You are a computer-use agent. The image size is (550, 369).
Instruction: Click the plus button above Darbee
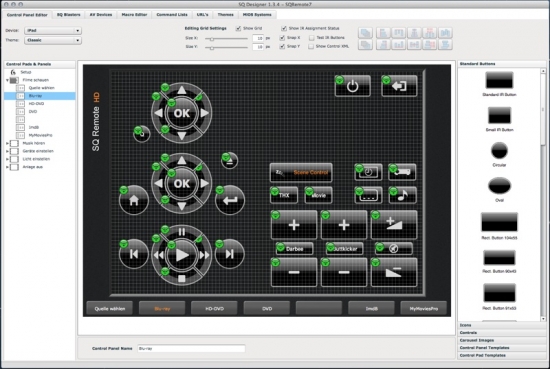294,225
